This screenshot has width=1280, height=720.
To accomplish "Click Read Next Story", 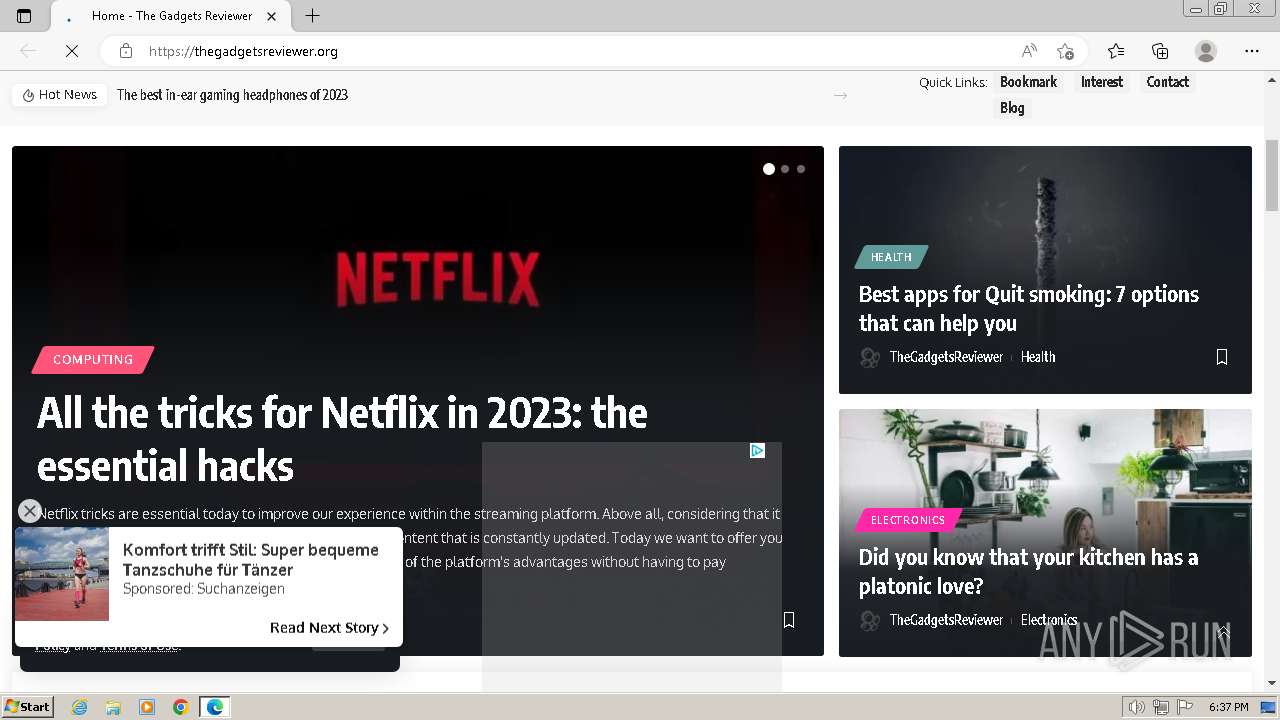I will [329, 628].
